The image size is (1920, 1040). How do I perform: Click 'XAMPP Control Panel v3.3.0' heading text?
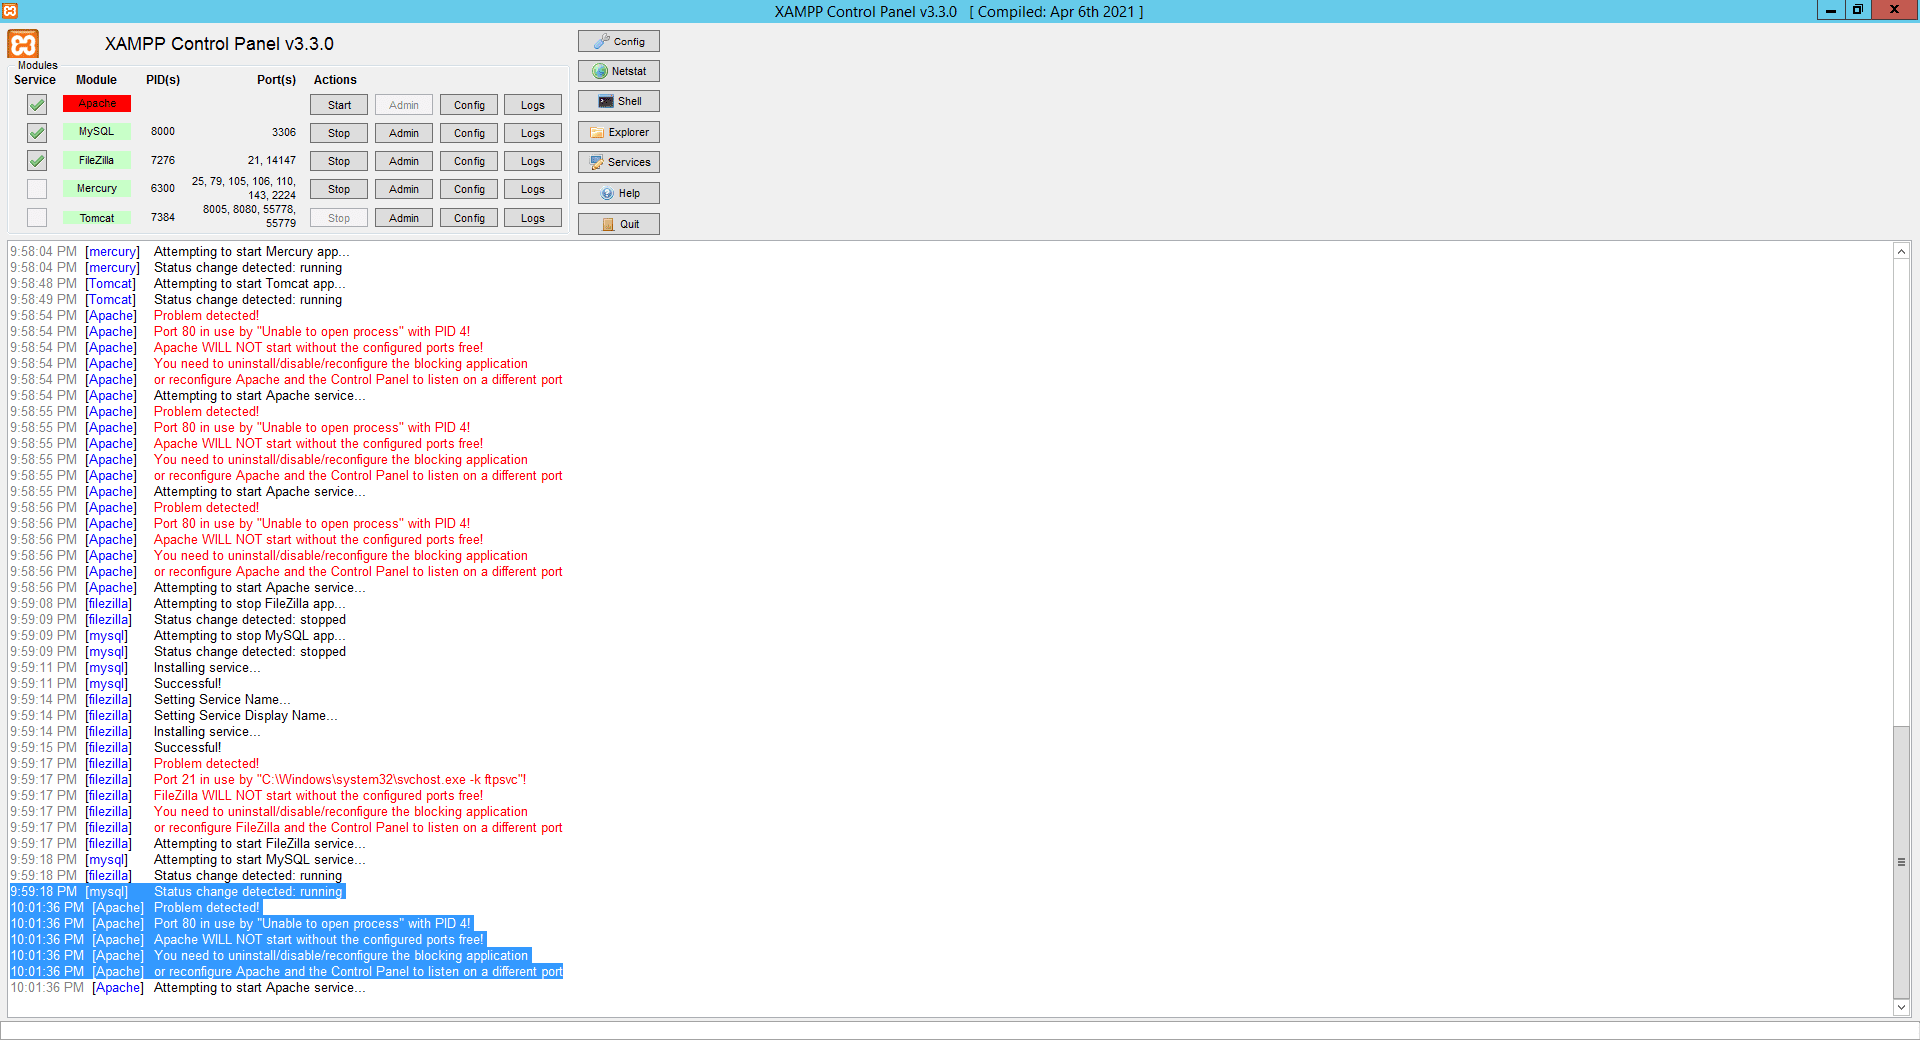pyautogui.click(x=219, y=44)
